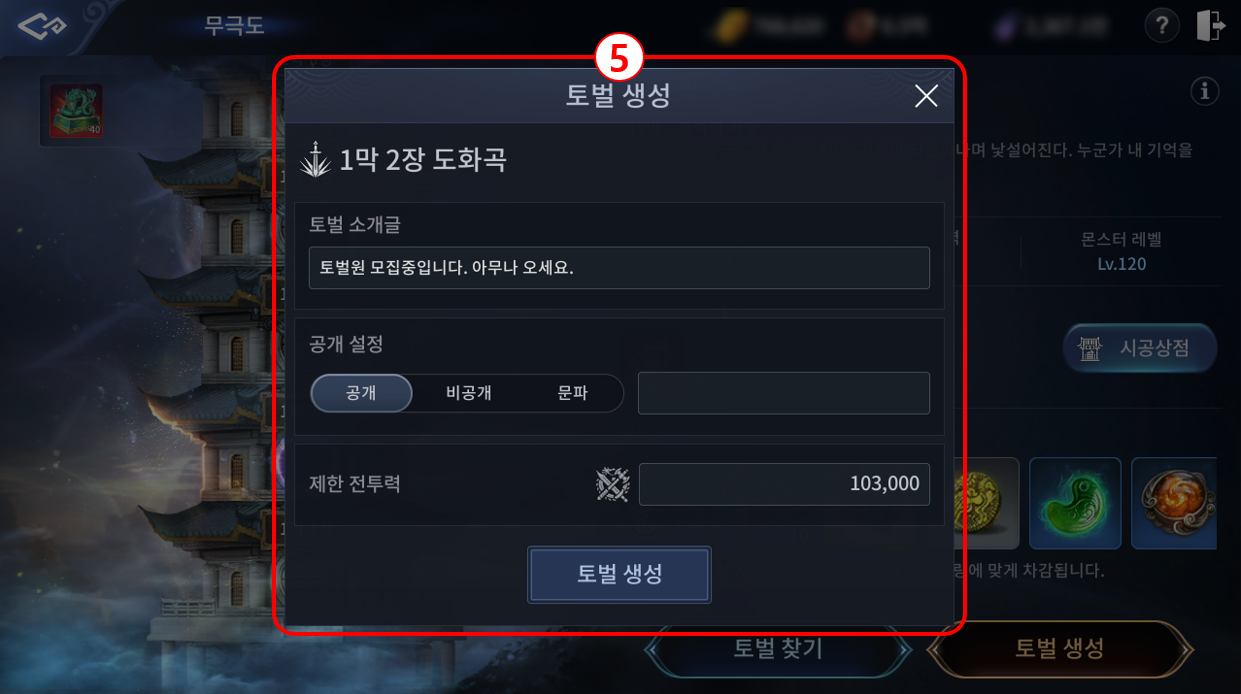The image size is (1241, 694).
Task: Open the help question mark icon
Action: pyautogui.click(x=1161, y=26)
